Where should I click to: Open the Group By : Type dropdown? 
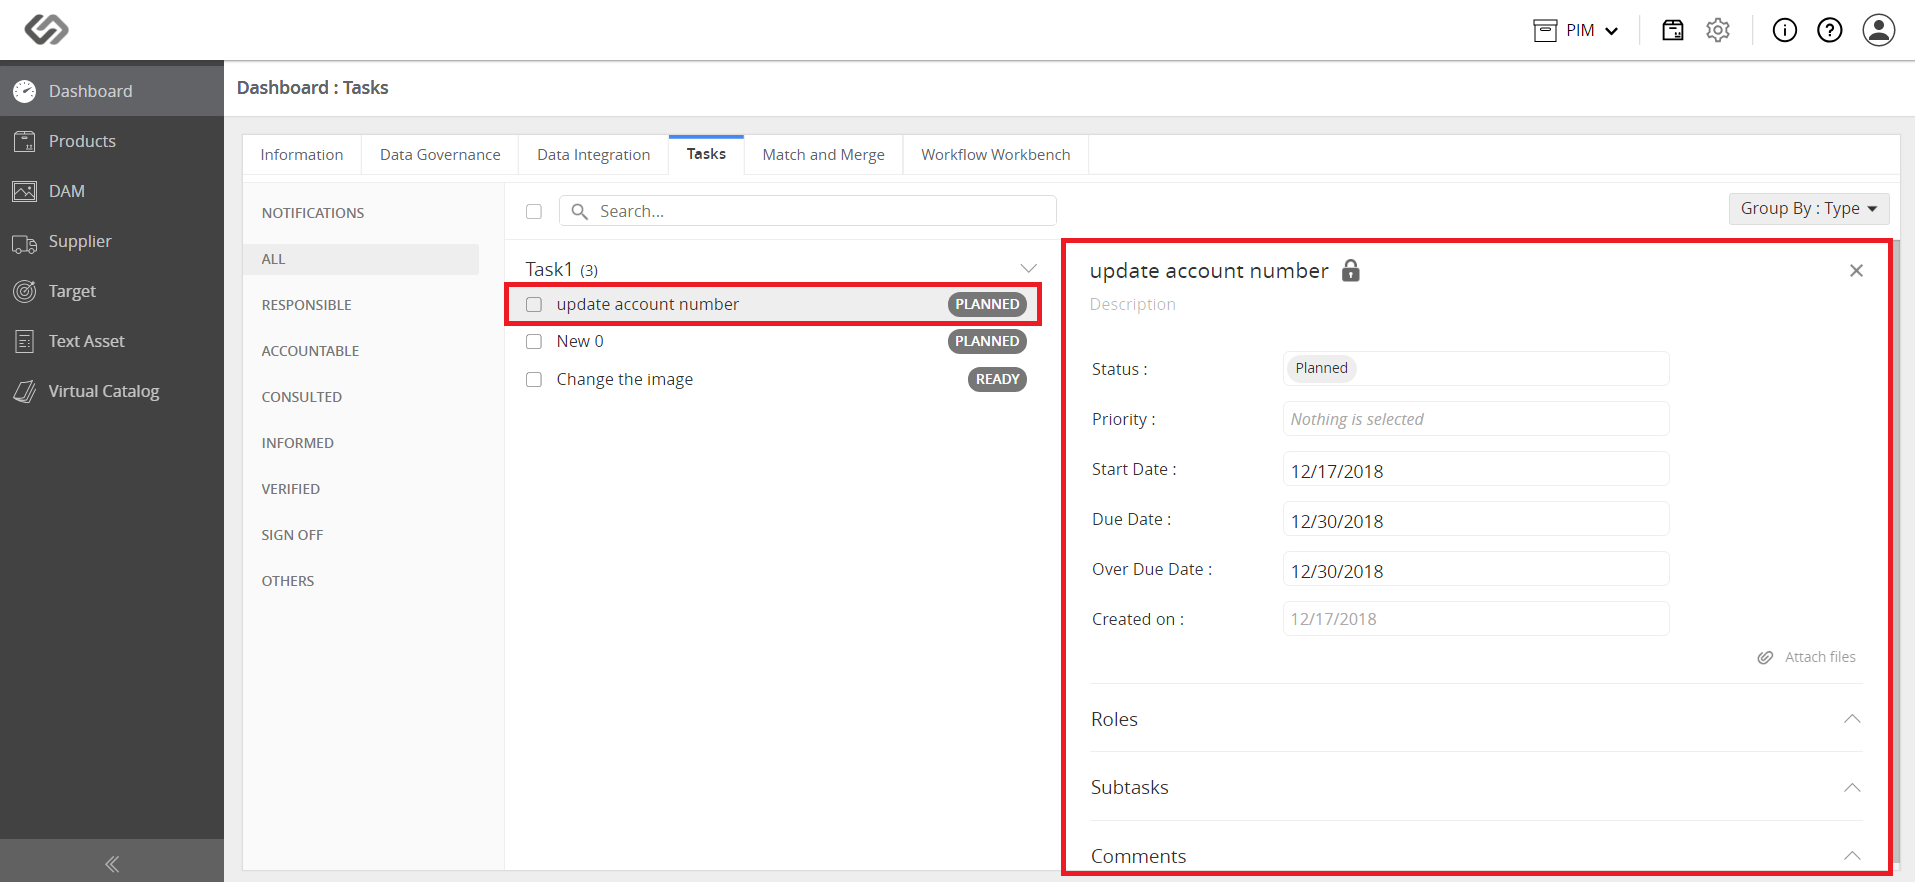coord(1809,208)
